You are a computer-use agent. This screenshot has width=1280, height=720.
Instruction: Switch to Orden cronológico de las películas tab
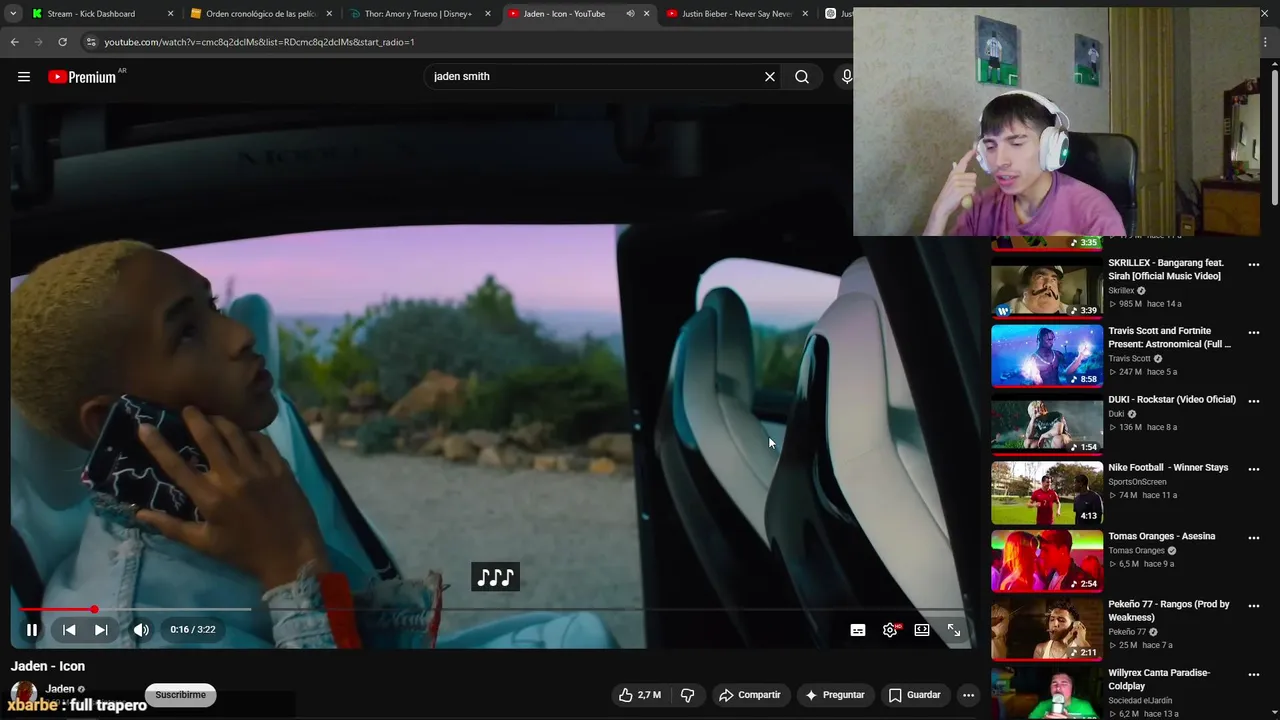click(x=261, y=14)
